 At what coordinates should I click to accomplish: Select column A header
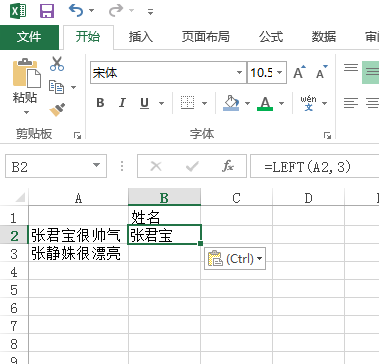(x=78, y=198)
